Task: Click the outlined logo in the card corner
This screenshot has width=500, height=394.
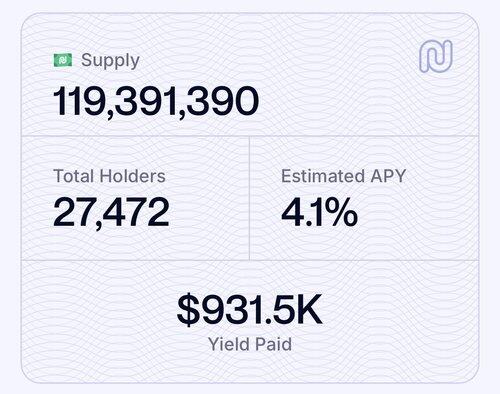Action: click(x=436, y=56)
